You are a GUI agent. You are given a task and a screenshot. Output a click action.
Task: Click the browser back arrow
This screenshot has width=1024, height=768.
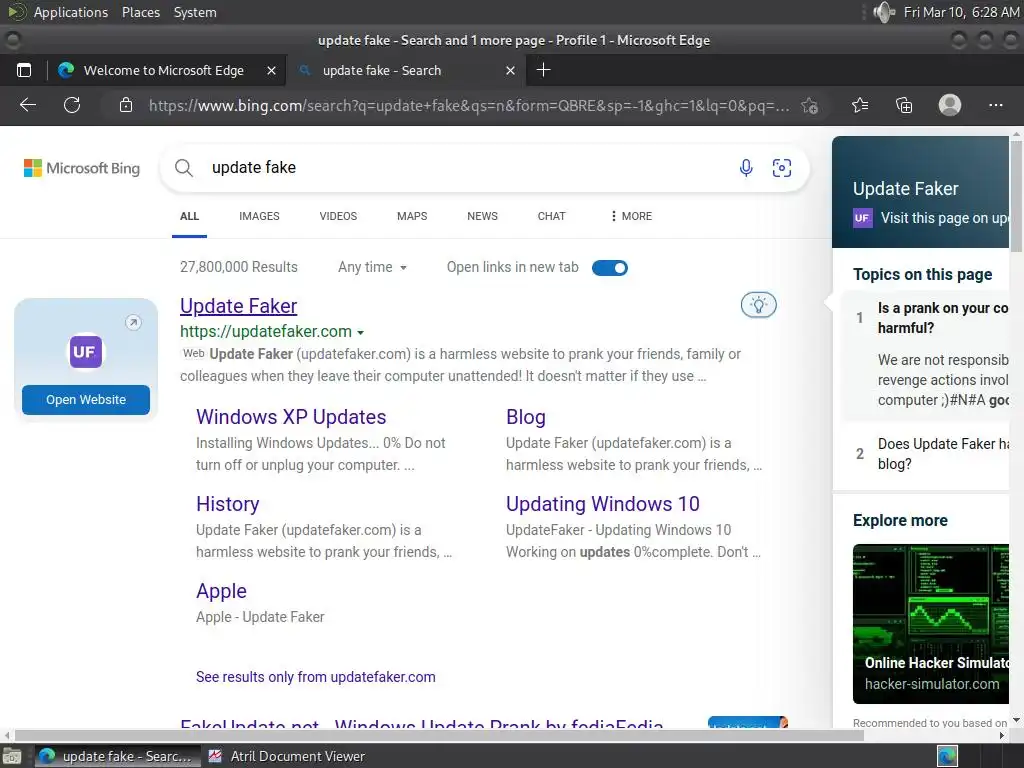(x=27, y=105)
